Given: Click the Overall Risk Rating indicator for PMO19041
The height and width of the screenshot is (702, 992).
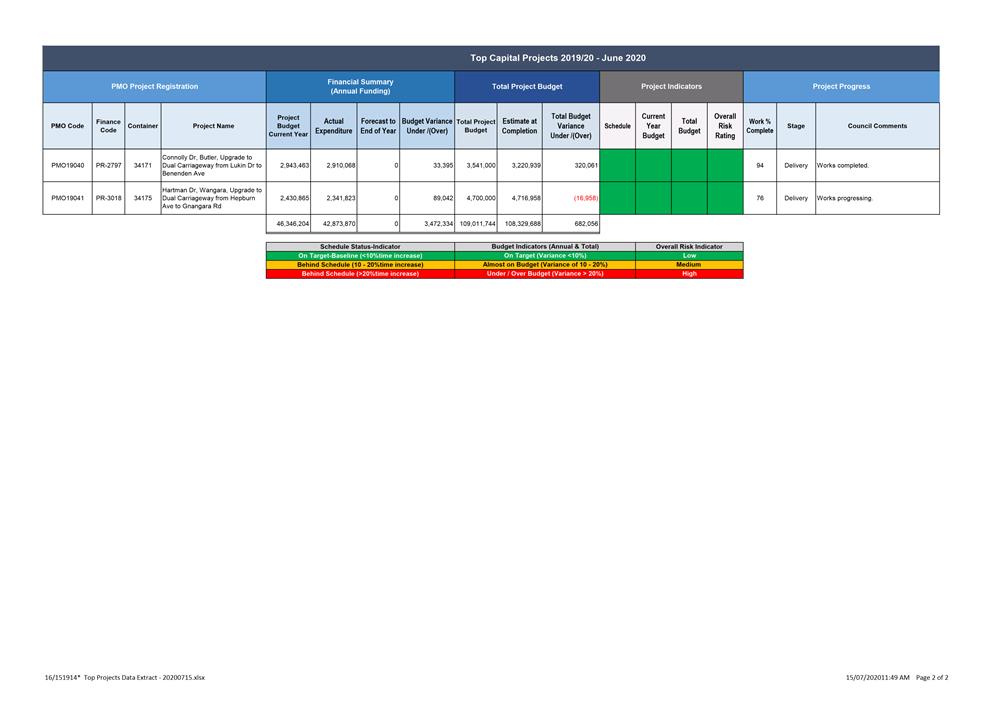Looking at the screenshot, I should click(x=725, y=198).
